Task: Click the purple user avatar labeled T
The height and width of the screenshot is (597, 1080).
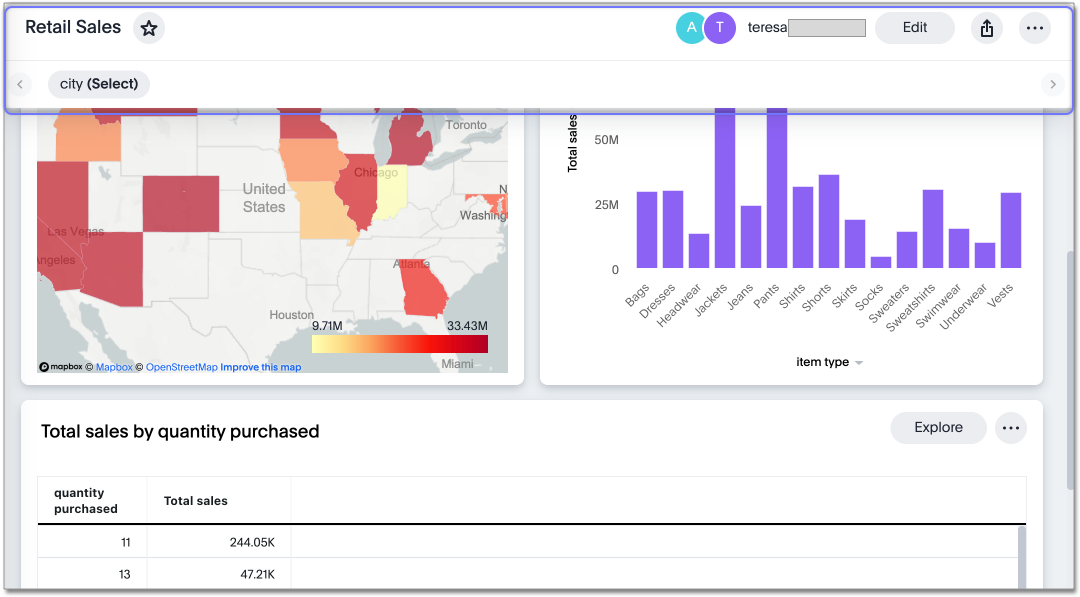Action: (x=720, y=28)
